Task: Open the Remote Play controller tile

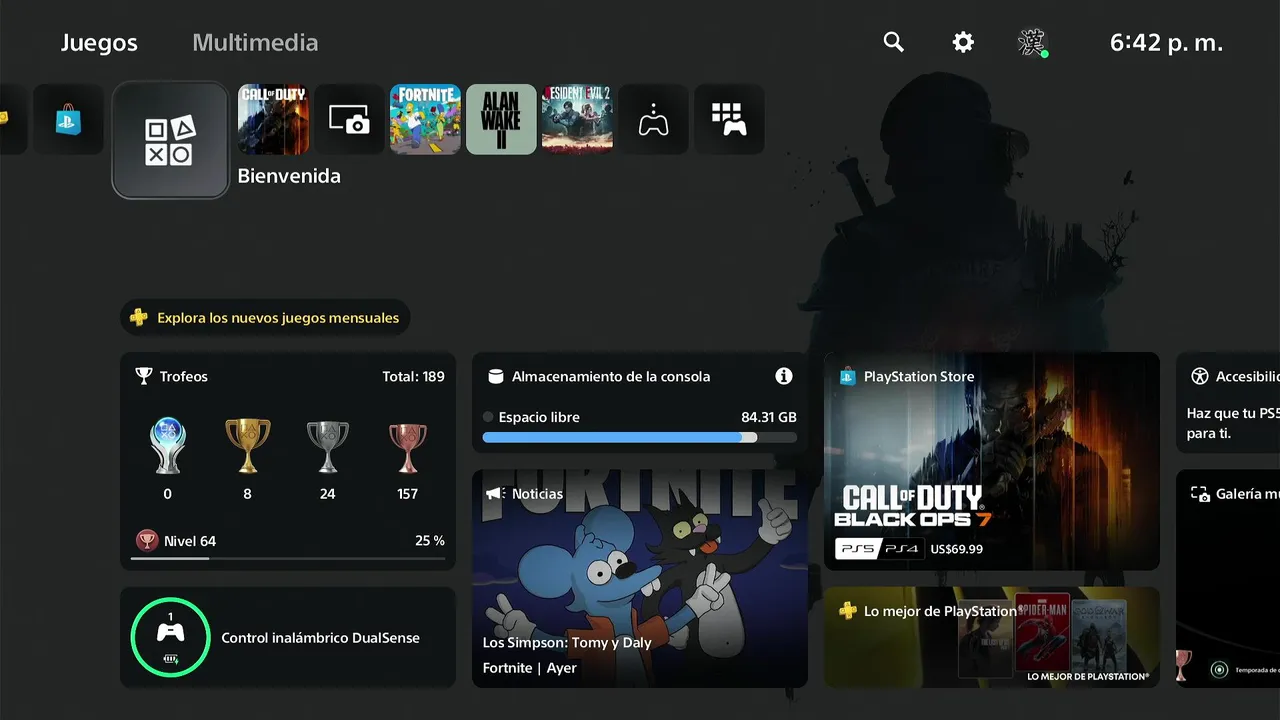Action: coord(653,119)
